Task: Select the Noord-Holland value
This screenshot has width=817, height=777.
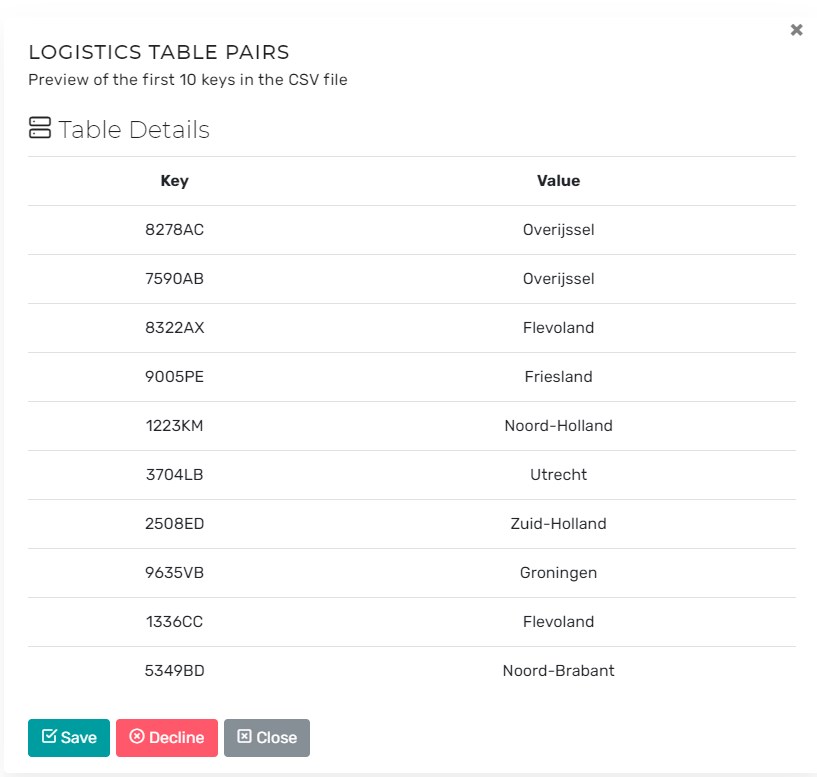Action: point(558,426)
